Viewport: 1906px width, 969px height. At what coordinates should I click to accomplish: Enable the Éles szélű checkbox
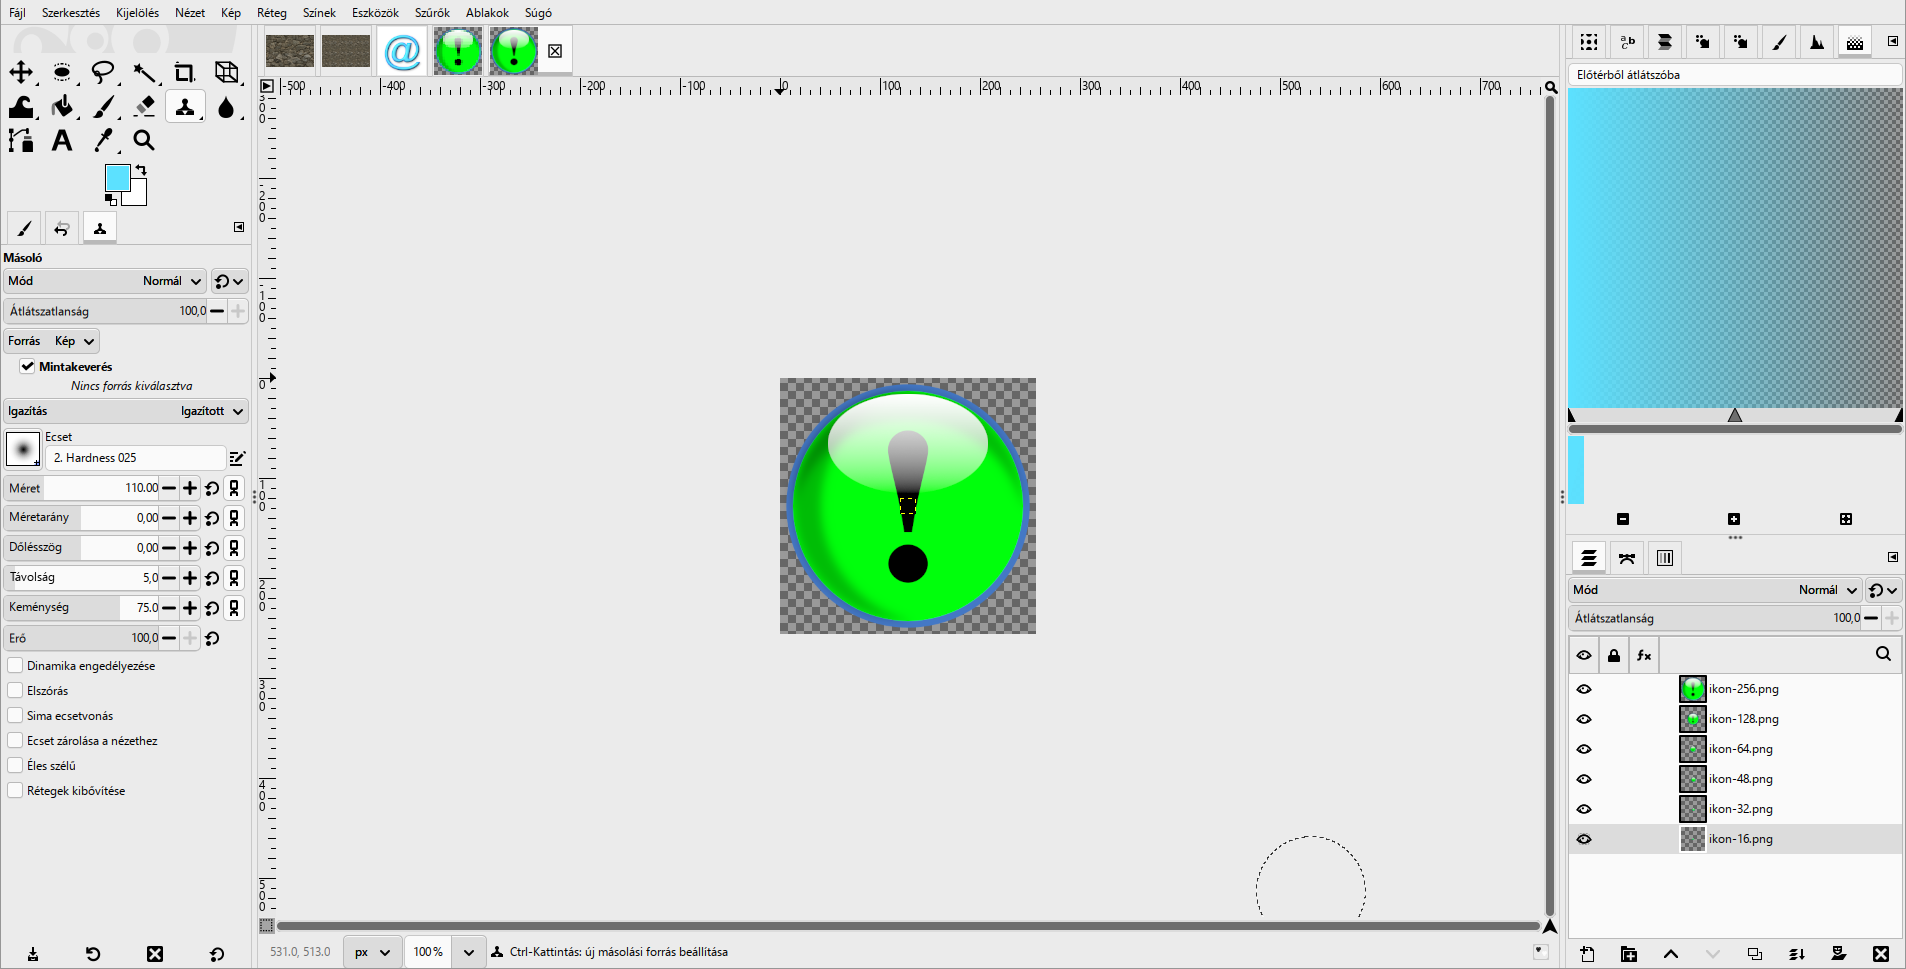pos(15,765)
